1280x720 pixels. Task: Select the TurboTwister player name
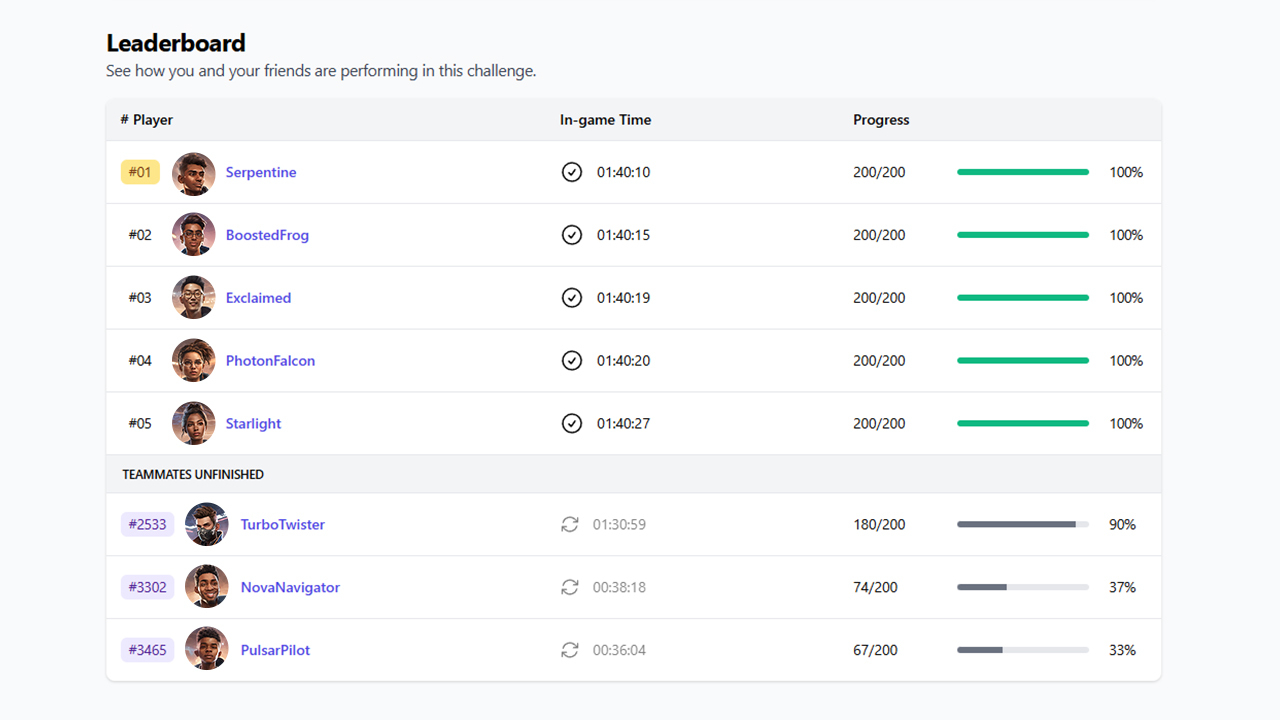282,524
